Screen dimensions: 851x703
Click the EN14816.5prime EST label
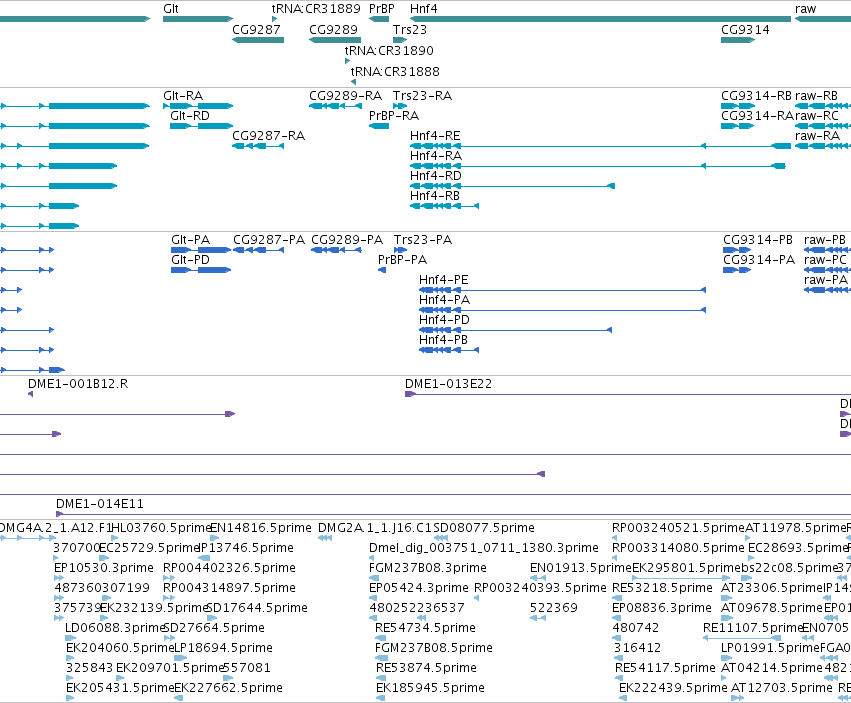(x=261, y=528)
